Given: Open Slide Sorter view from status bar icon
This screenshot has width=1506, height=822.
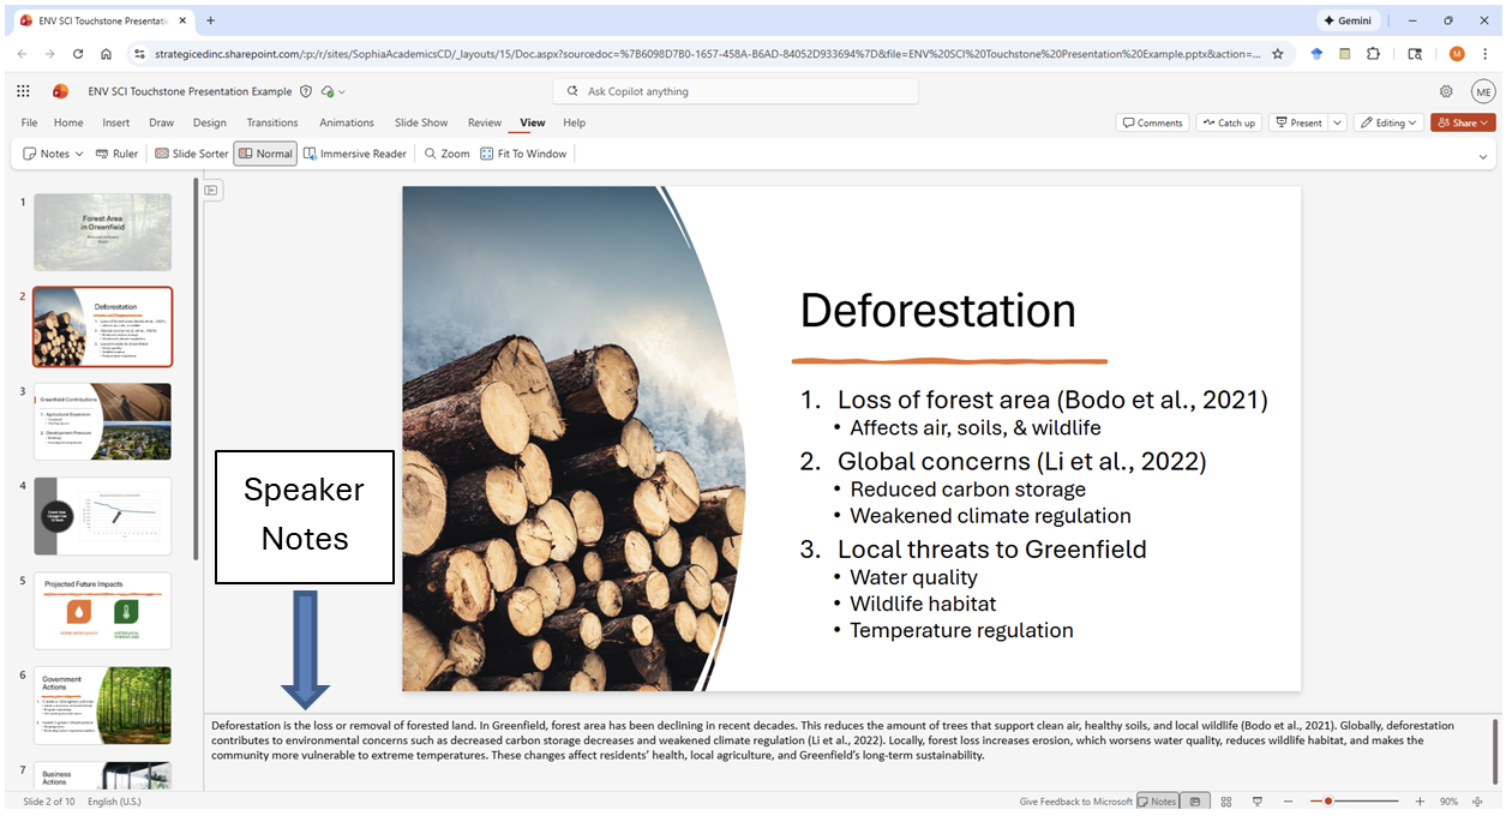Looking at the screenshot, I should coord(1226,801).
